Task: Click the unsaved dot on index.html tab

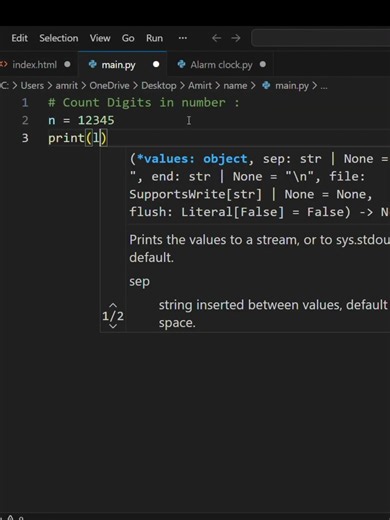Action: pyautogui.click(x=67, y=64)
